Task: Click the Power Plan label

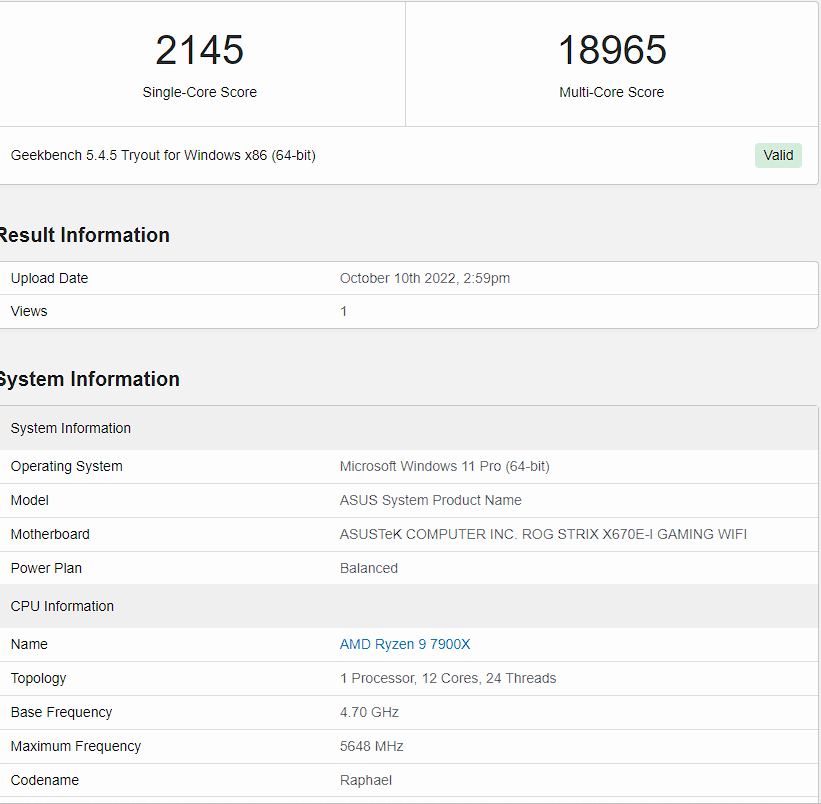Action: pyautogui.click(x=46, y=568)
